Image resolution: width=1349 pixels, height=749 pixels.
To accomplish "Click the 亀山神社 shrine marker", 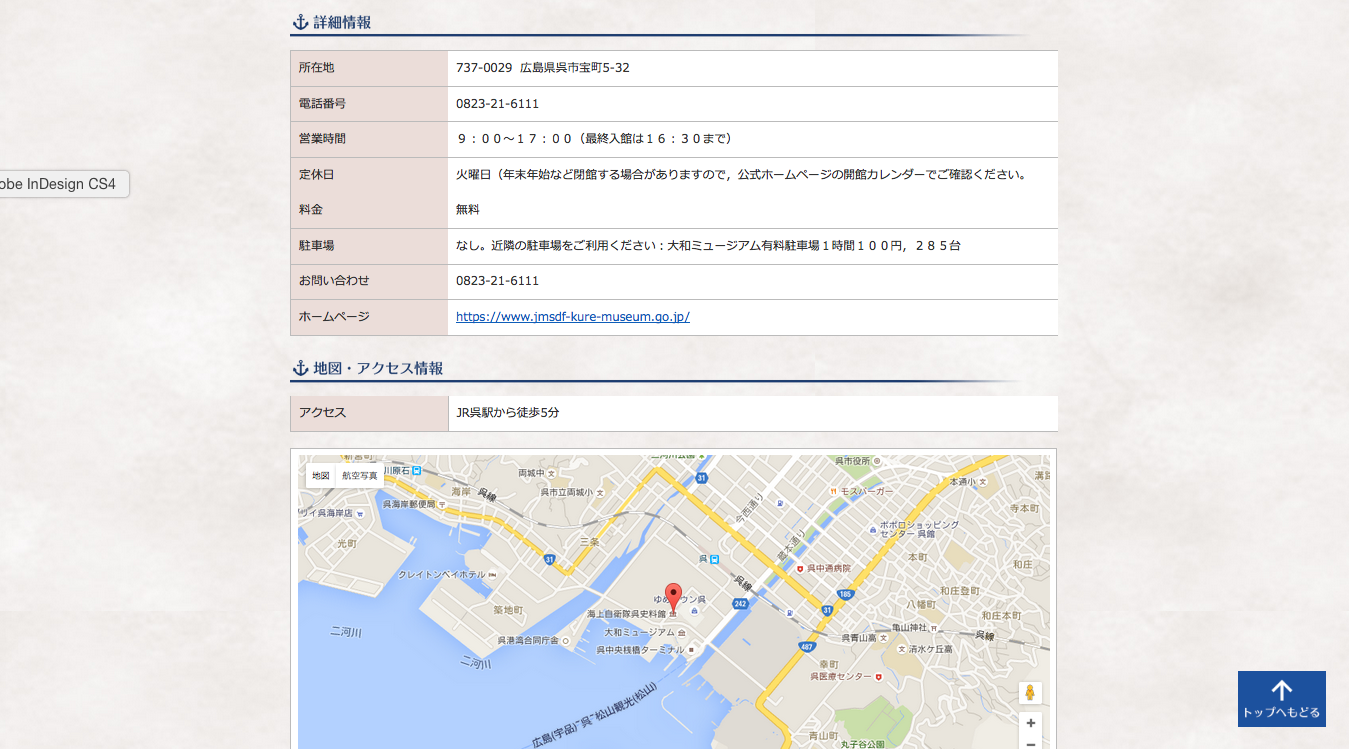I will click(x=934, y=627).
